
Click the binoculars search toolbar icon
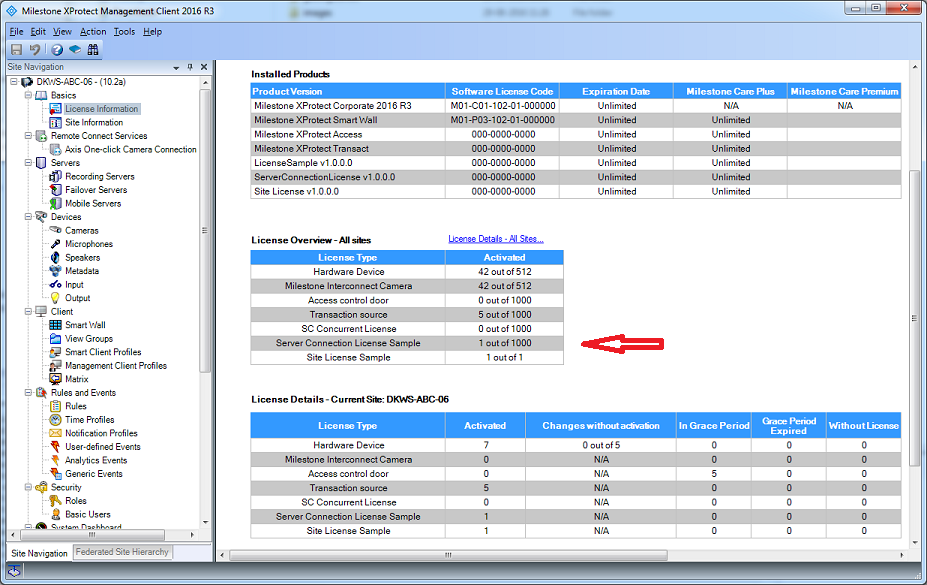point(93,49)
